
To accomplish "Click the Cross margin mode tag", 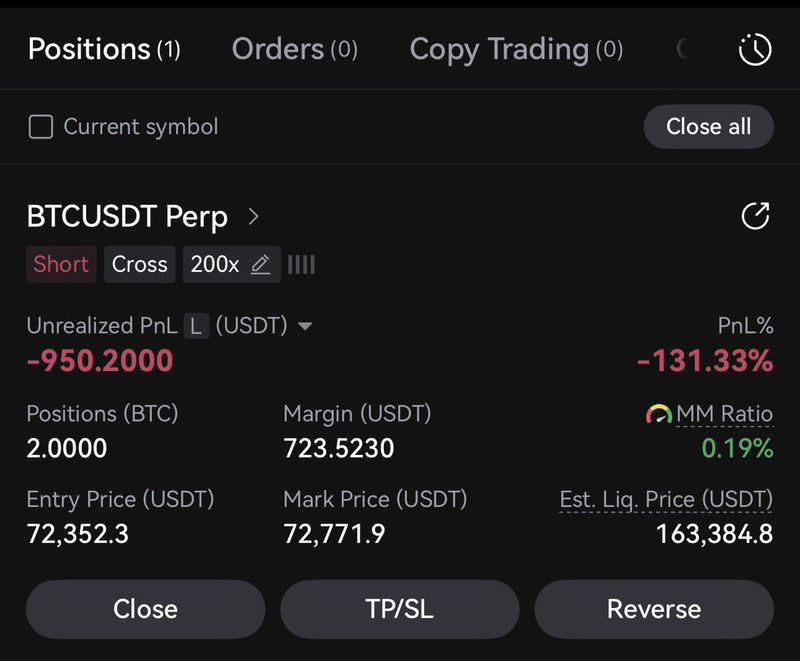I will click(139, 265).
